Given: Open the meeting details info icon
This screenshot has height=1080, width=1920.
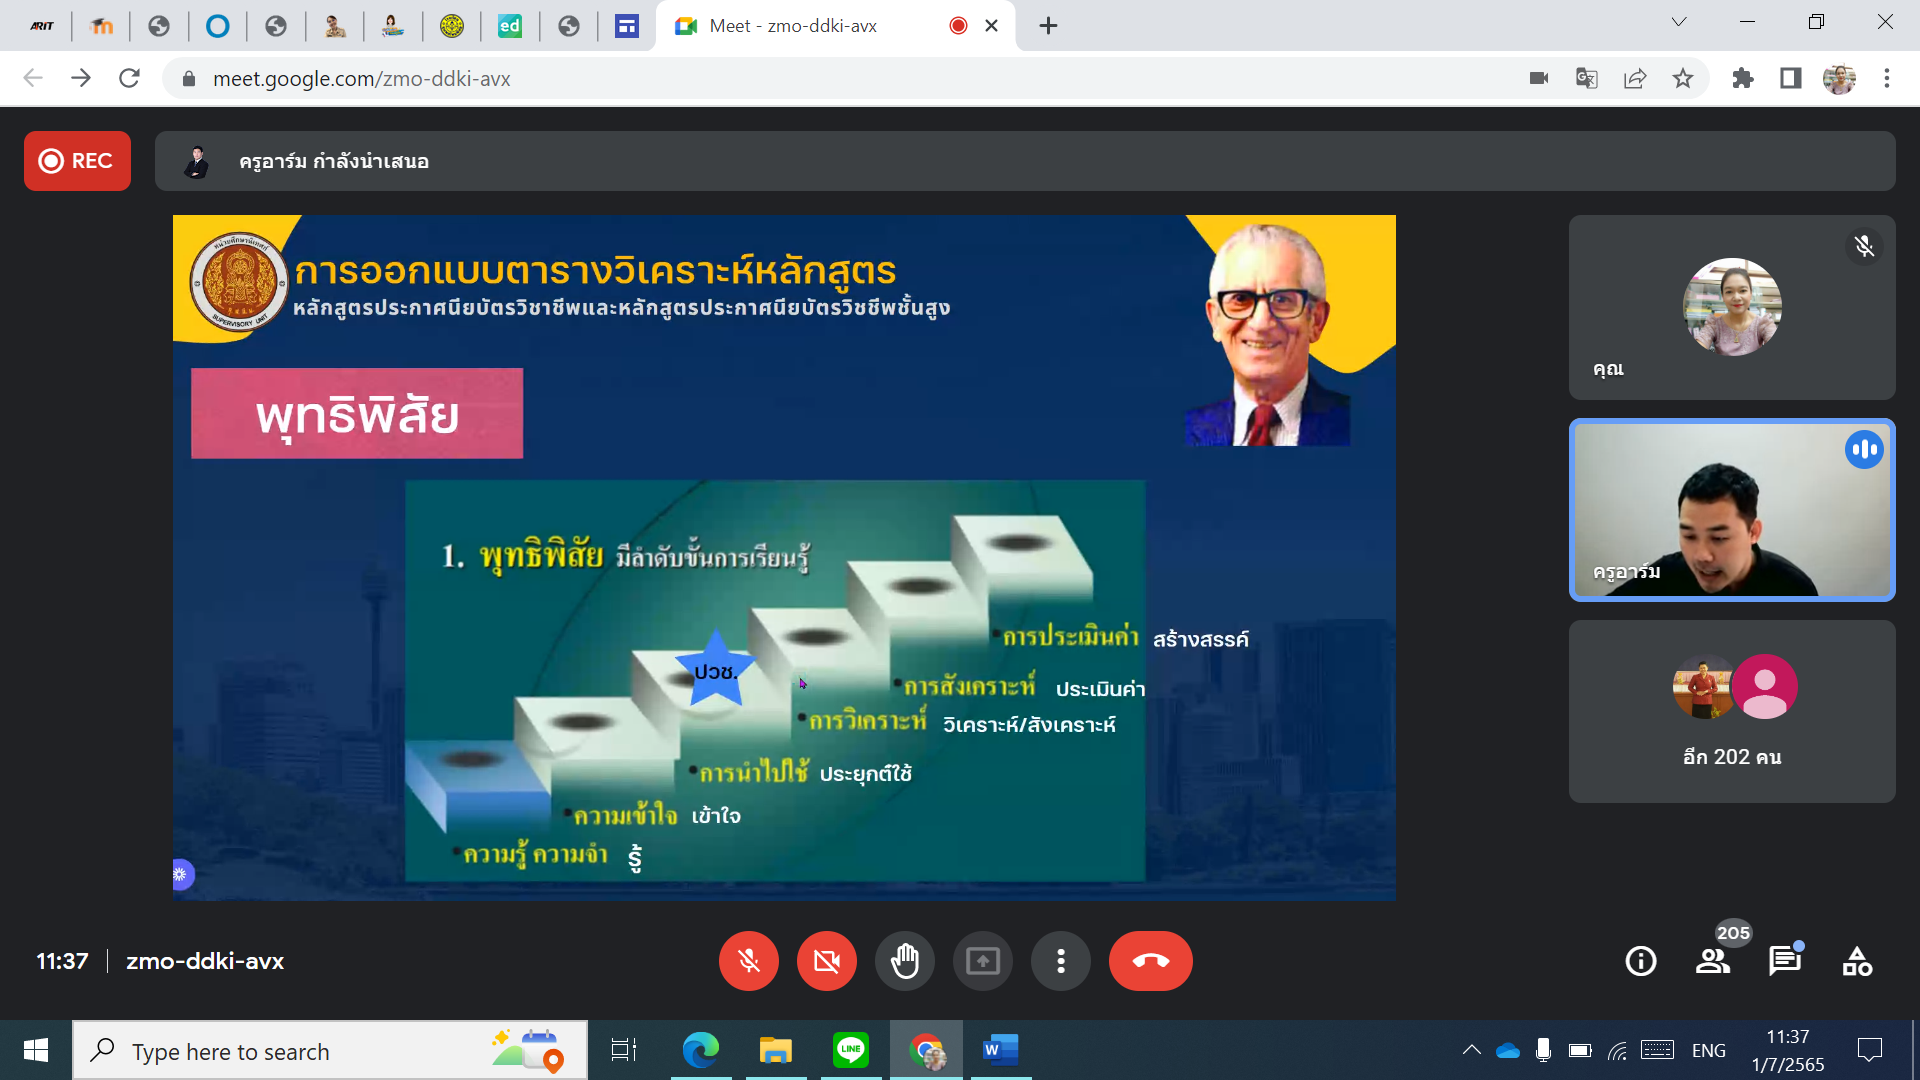Looking at the screenshot, I should (x=1640, y=961).
